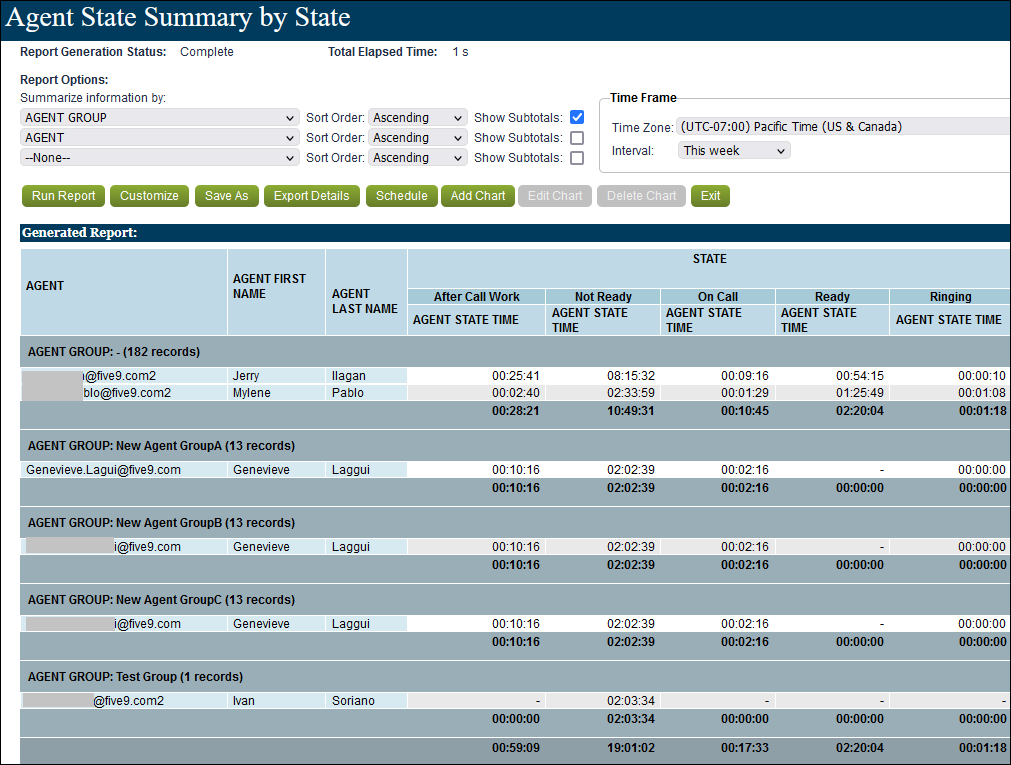This screenshot has height=765, width=1011.
Task: Uncheck Show Subtotals for AGENT GROUP
Action: [x=577, y=118]
